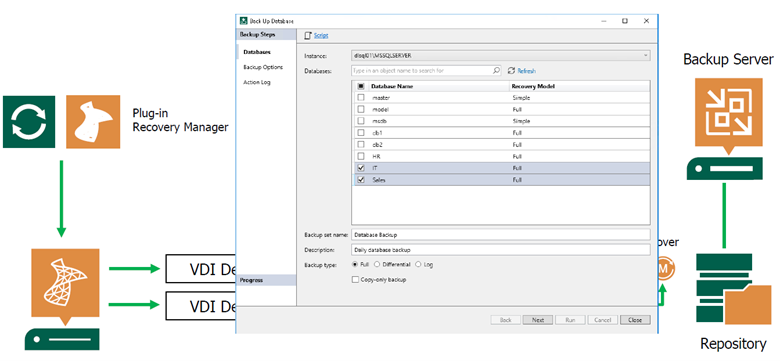This screenshot has height=361, width=780.
Task: Select the Full backup type radio
Action: click(x=355, y=265)
